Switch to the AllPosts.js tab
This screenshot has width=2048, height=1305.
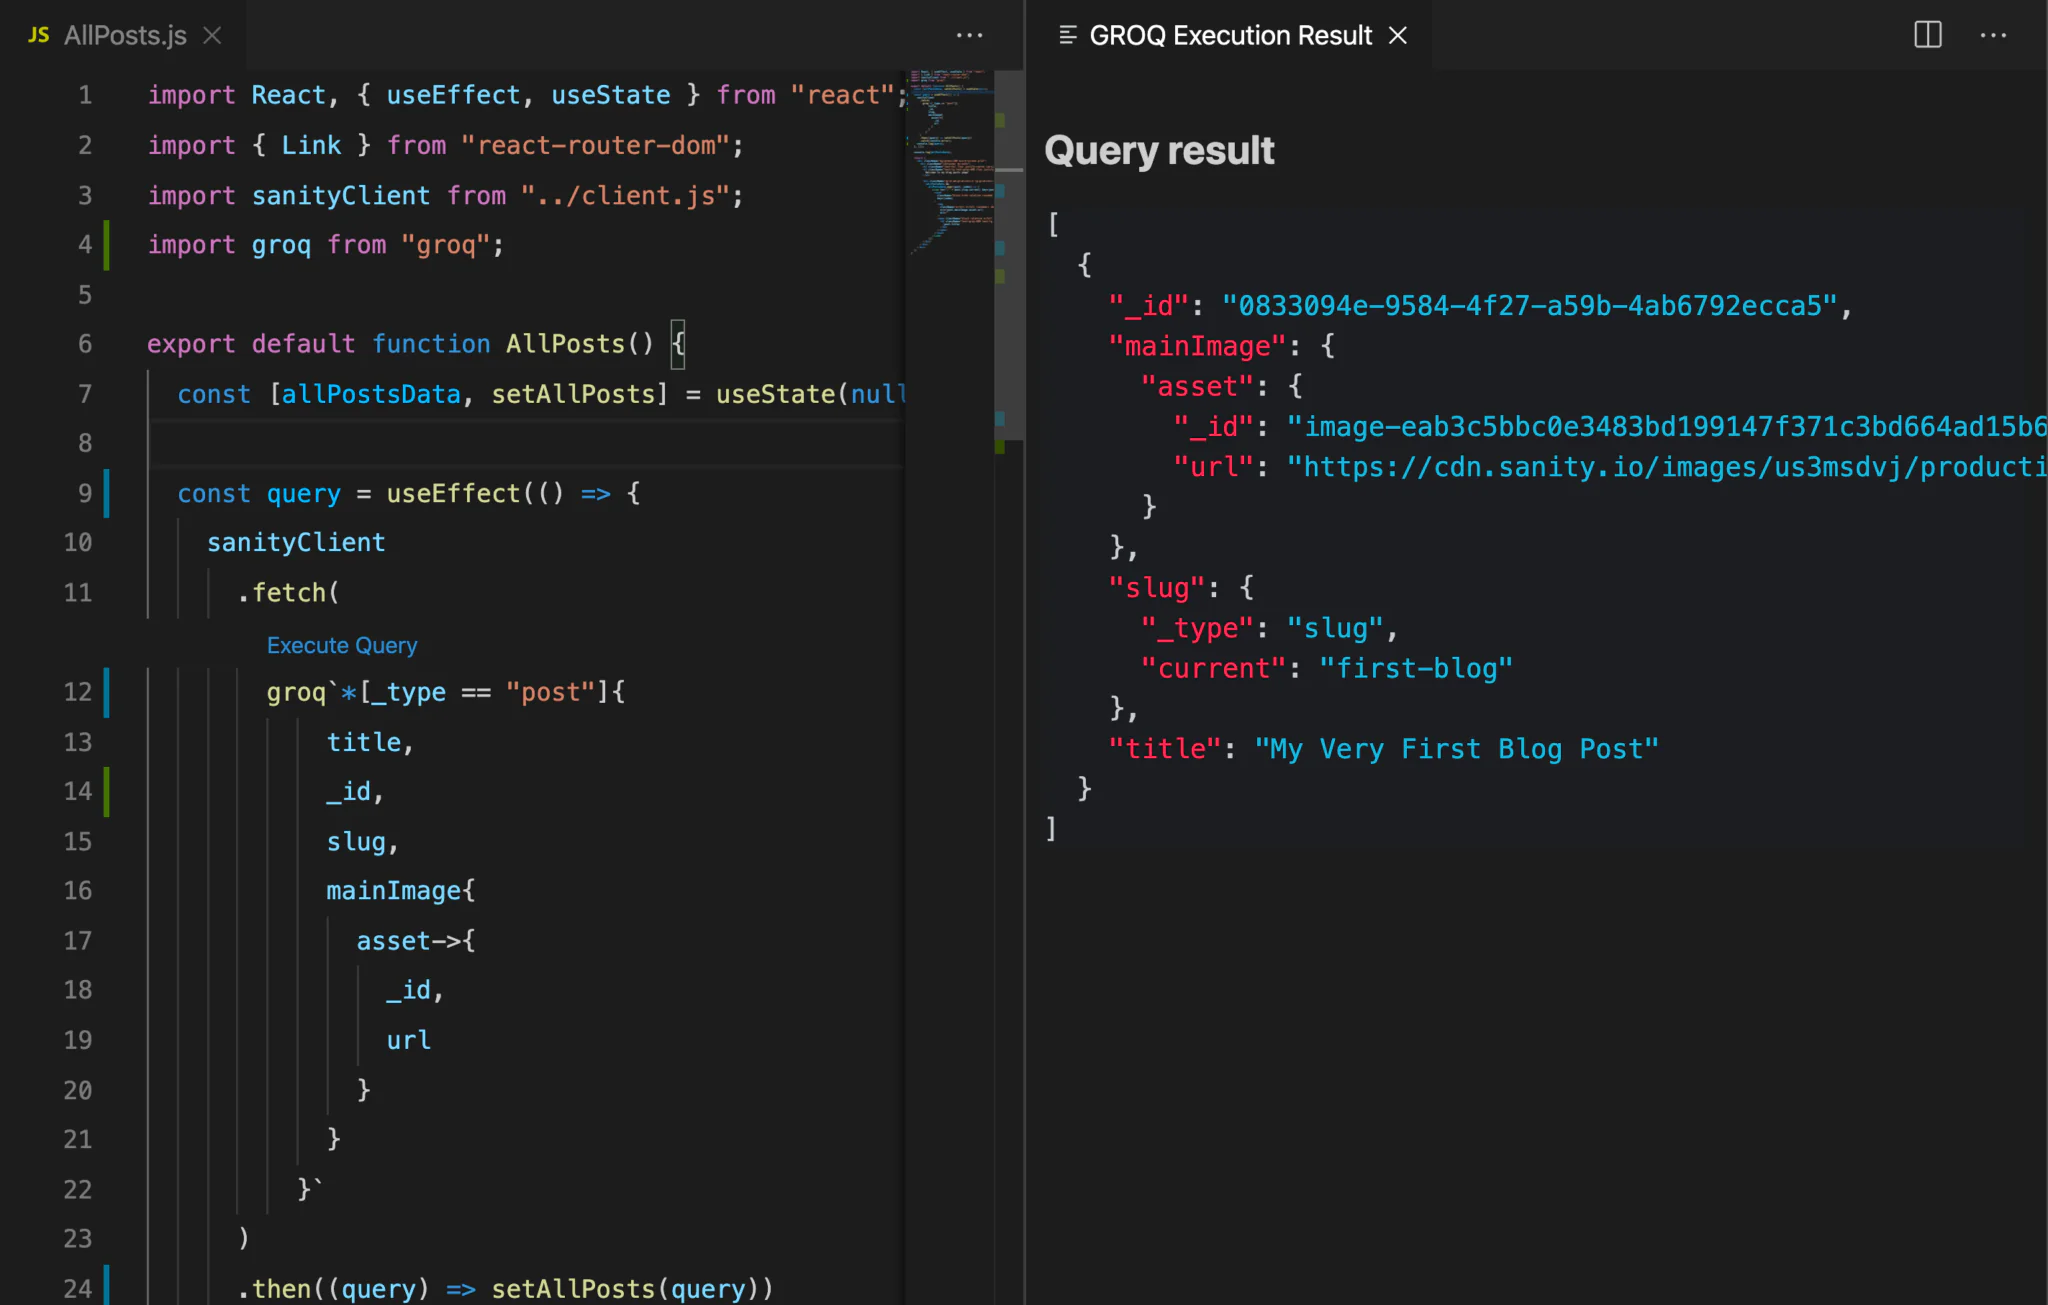(123, 35)
